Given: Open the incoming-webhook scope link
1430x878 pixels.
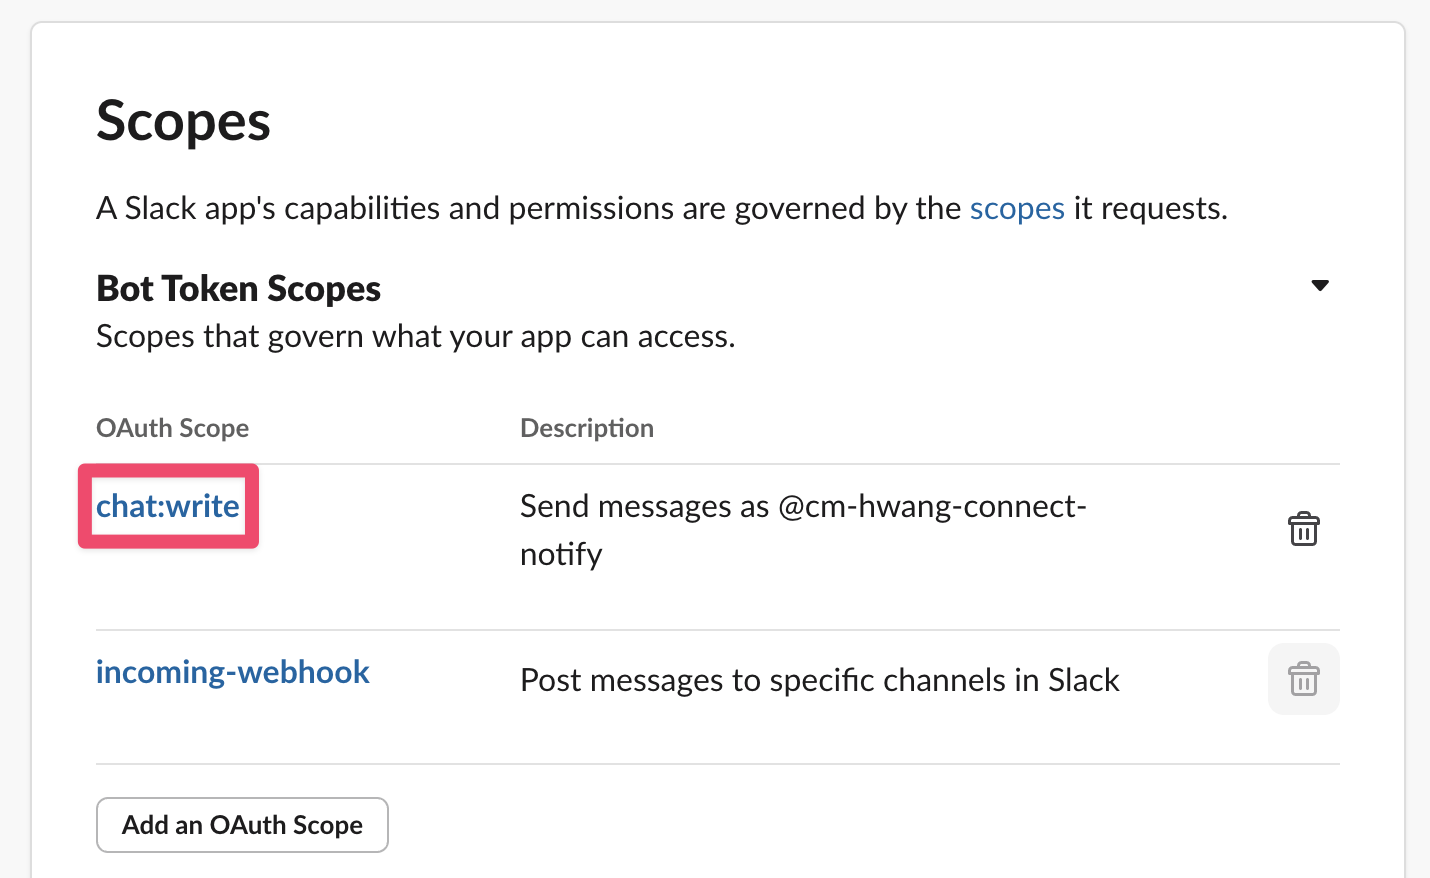Looking at the screenshot, I should pos(232,672).
